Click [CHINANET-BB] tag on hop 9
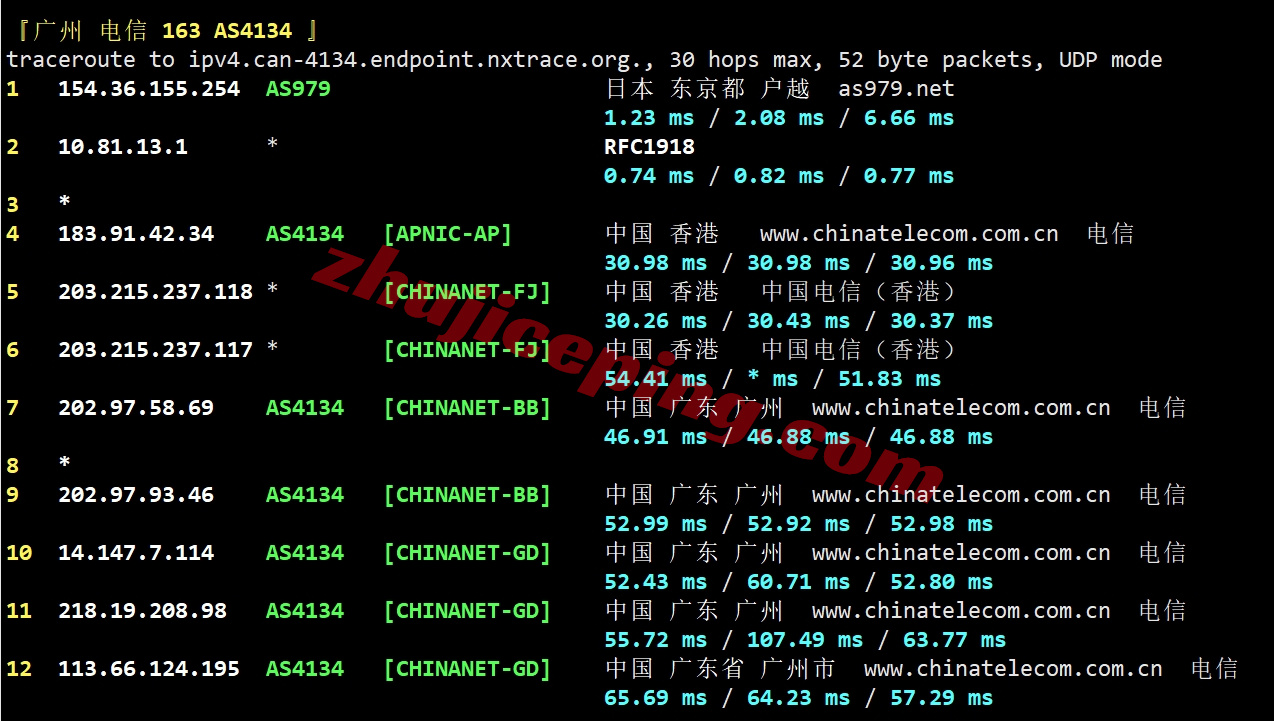The width and height of the screenshot is (1274, 721). tap(467, 495)
